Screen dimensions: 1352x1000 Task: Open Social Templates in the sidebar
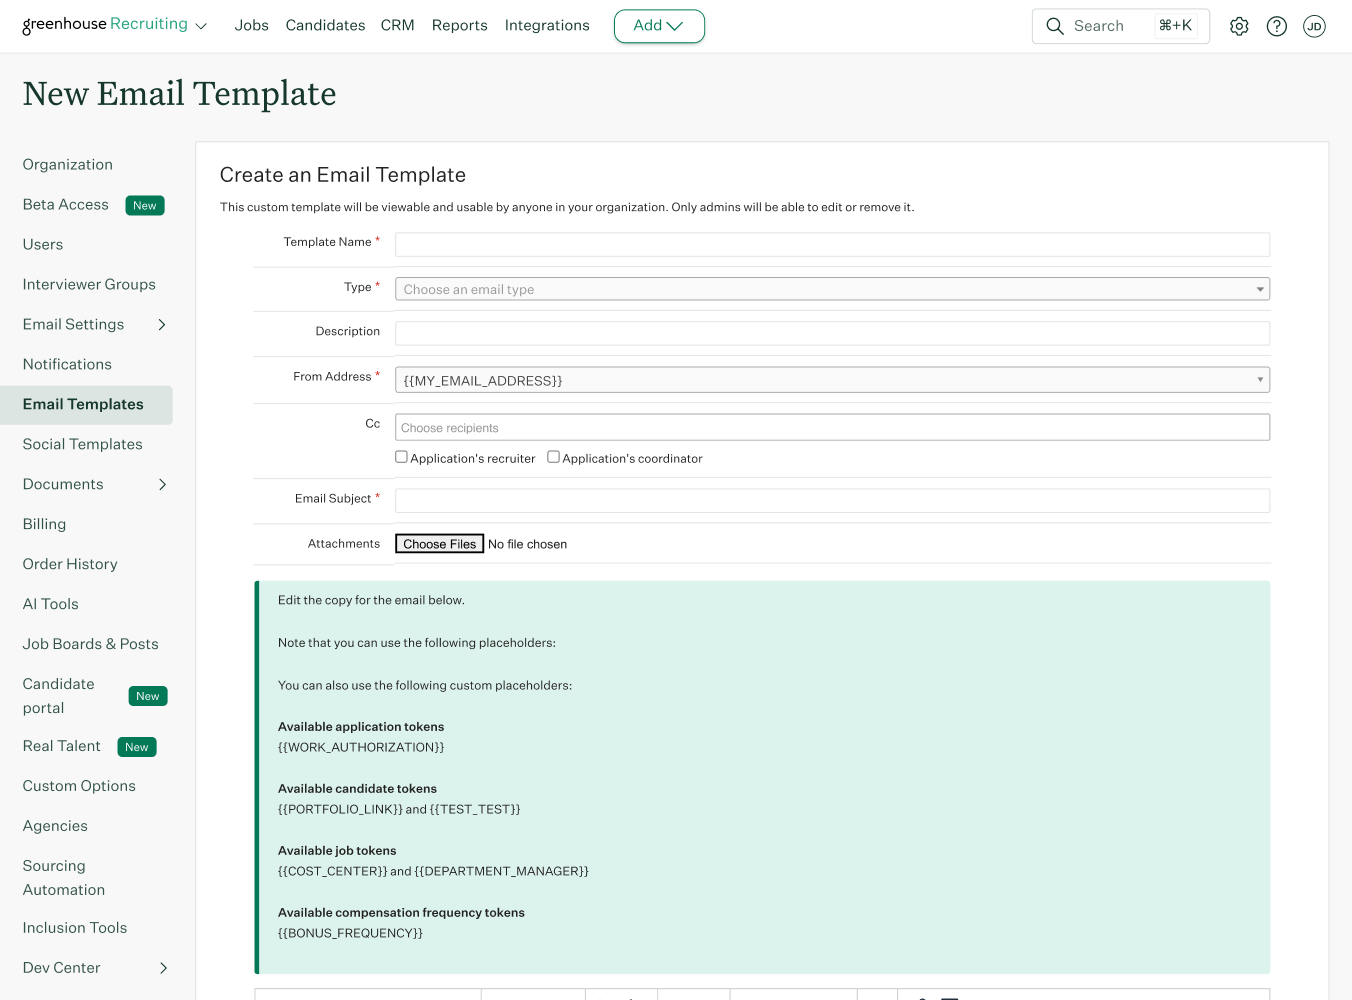pos(82,444)
